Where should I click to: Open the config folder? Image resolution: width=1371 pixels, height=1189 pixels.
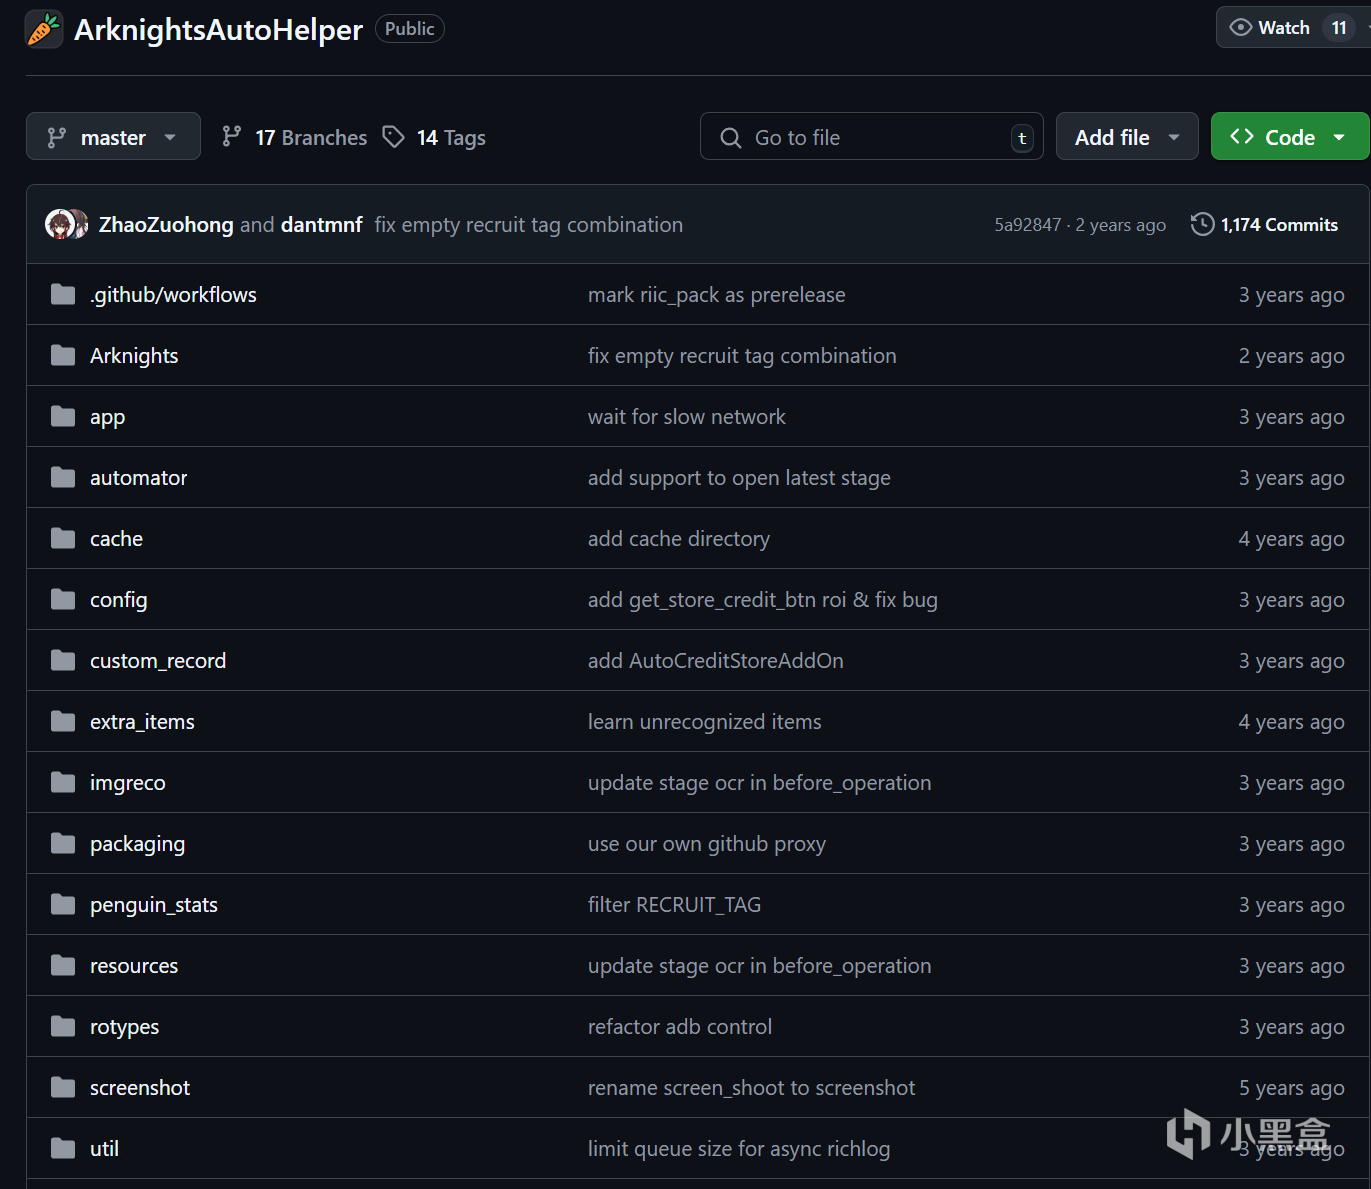[x=118, y=600]
